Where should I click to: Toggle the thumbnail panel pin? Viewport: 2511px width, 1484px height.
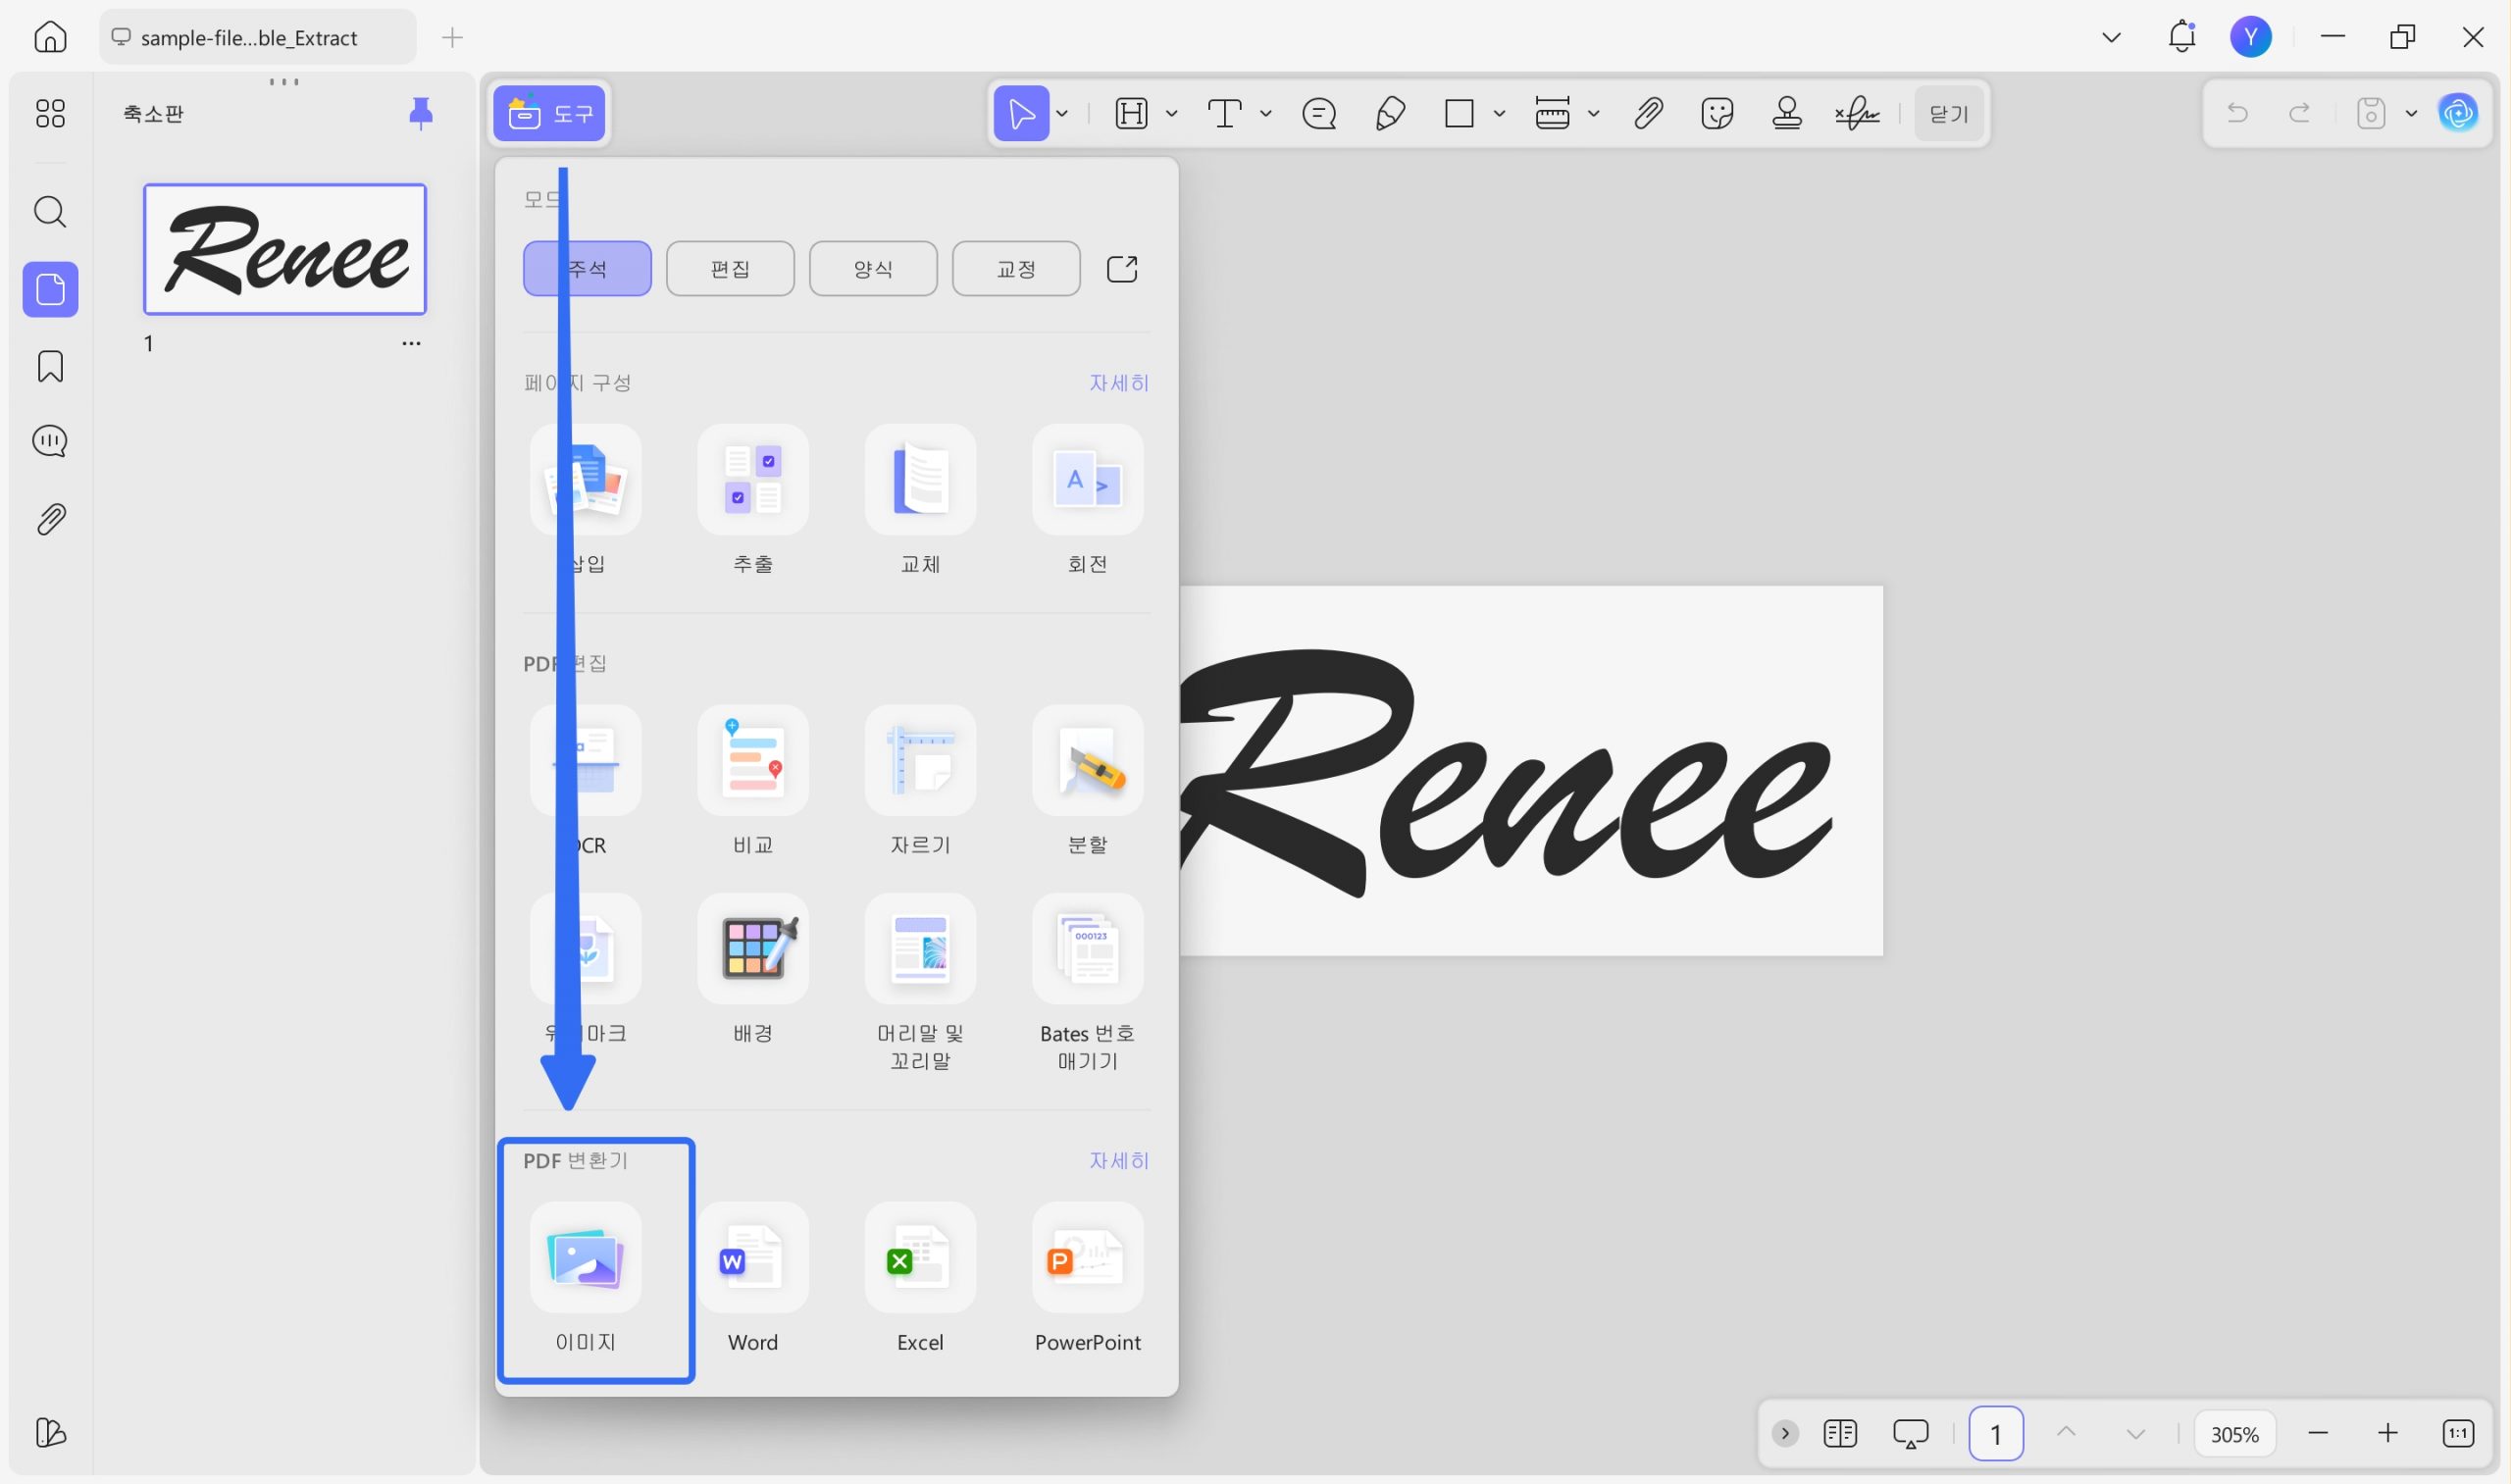[421, 113]
